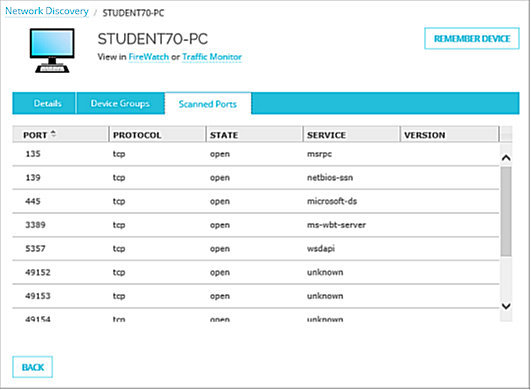Click the microsoft-ds service cell
The height and width of the screenshot is (390, 531).
(332, 201)
